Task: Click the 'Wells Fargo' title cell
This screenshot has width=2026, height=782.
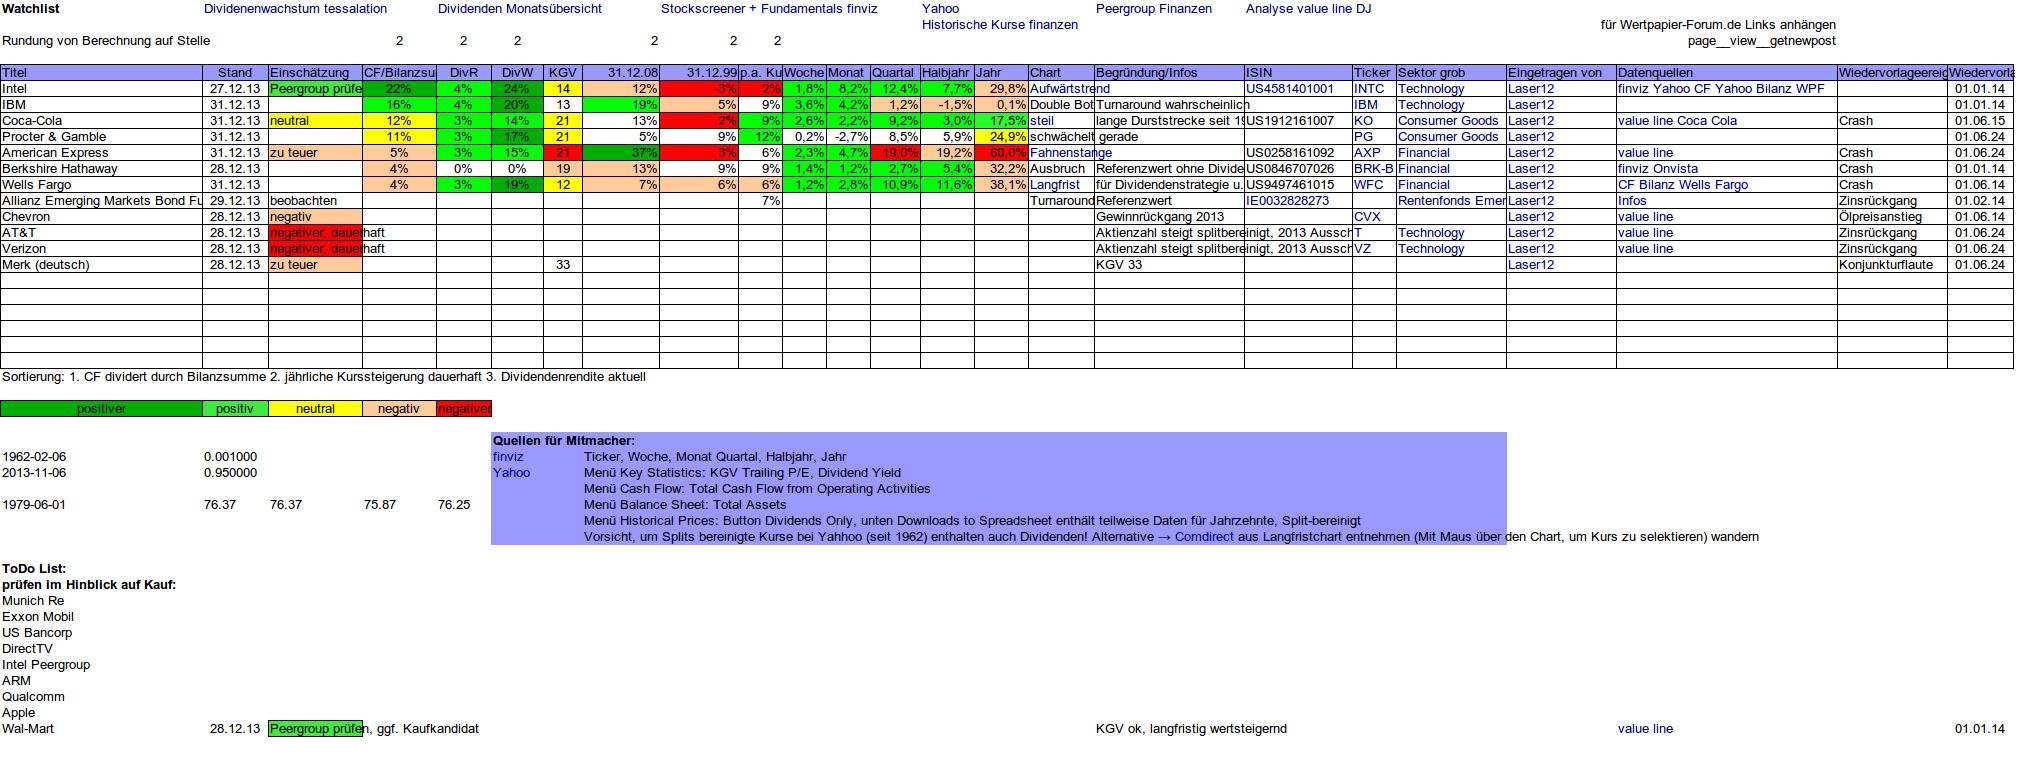Action: click(x=101, y=185)
